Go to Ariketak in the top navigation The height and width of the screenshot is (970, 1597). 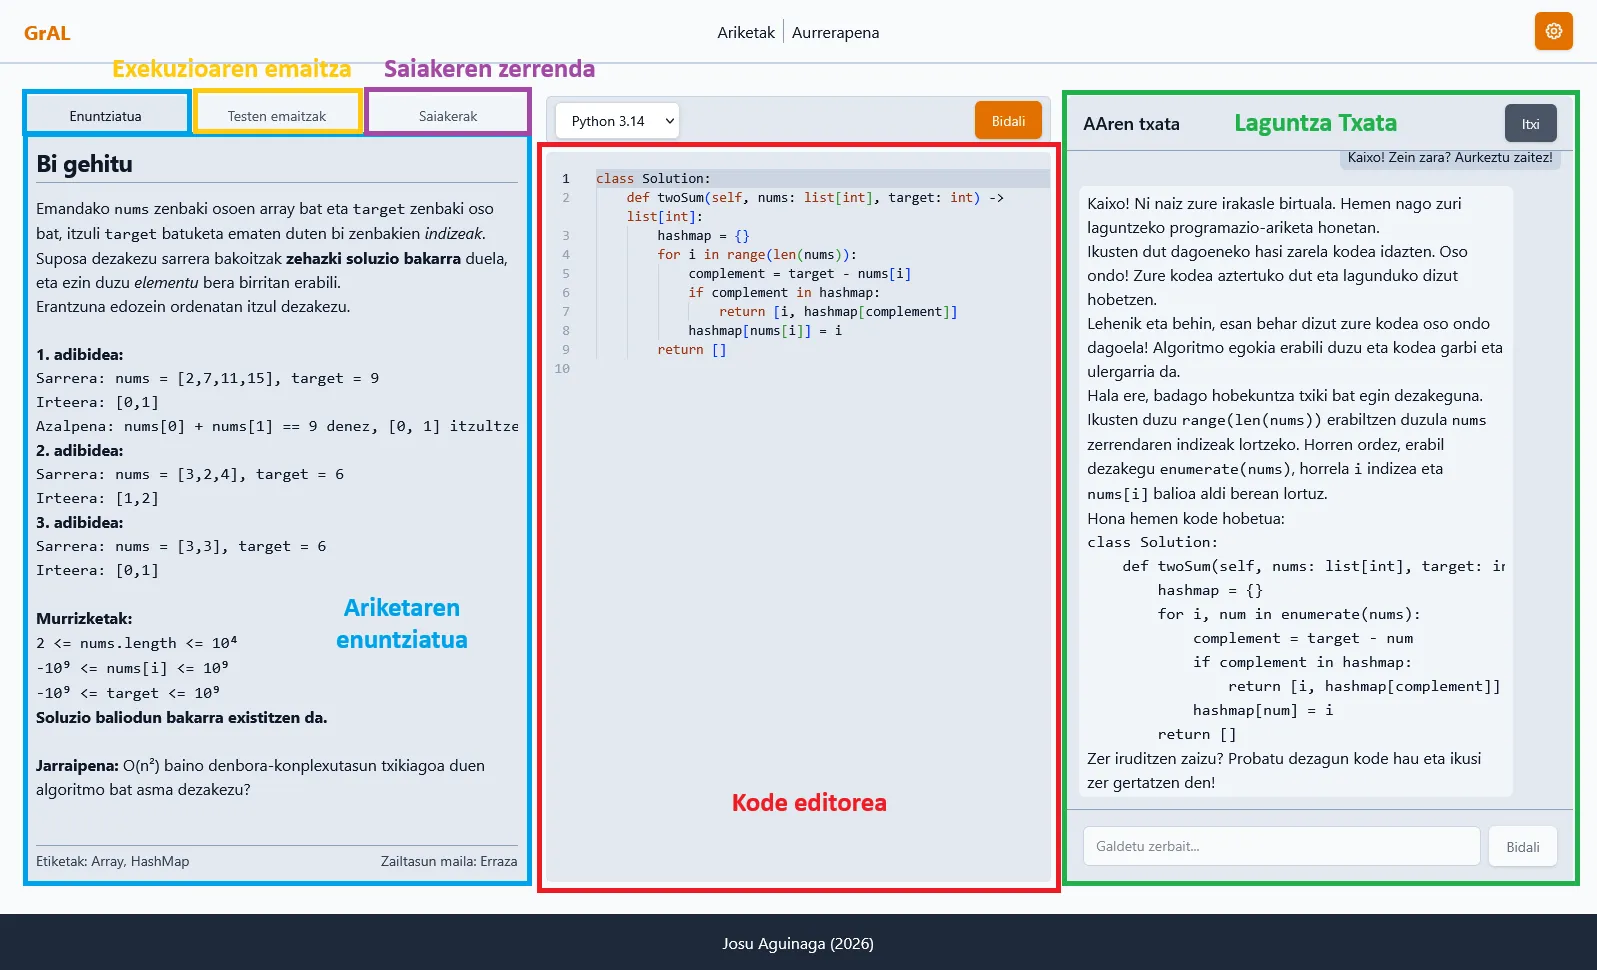pos(746,32)
